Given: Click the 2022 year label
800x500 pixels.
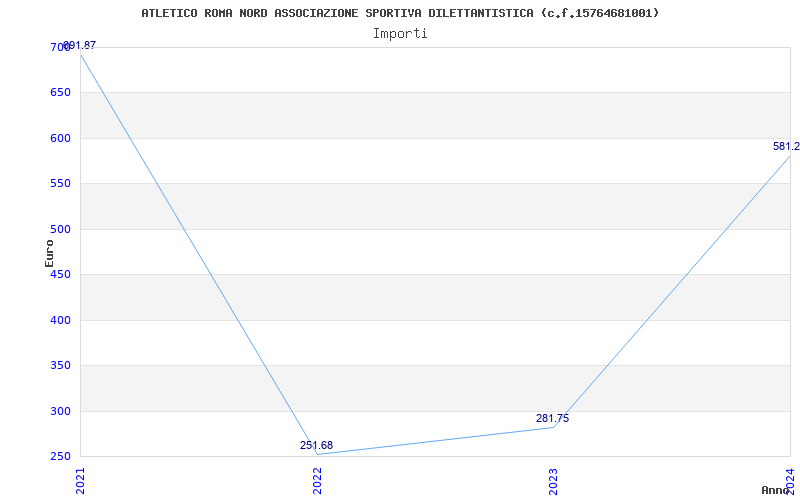Looking at the screenshot, I should 317,481.
